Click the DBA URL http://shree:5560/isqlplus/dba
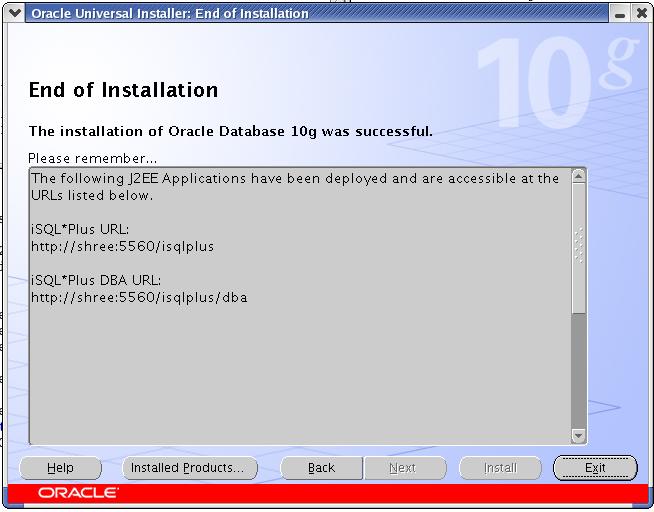Image resolution: width=654 pixels, height=512 pixels. point(139,297)
